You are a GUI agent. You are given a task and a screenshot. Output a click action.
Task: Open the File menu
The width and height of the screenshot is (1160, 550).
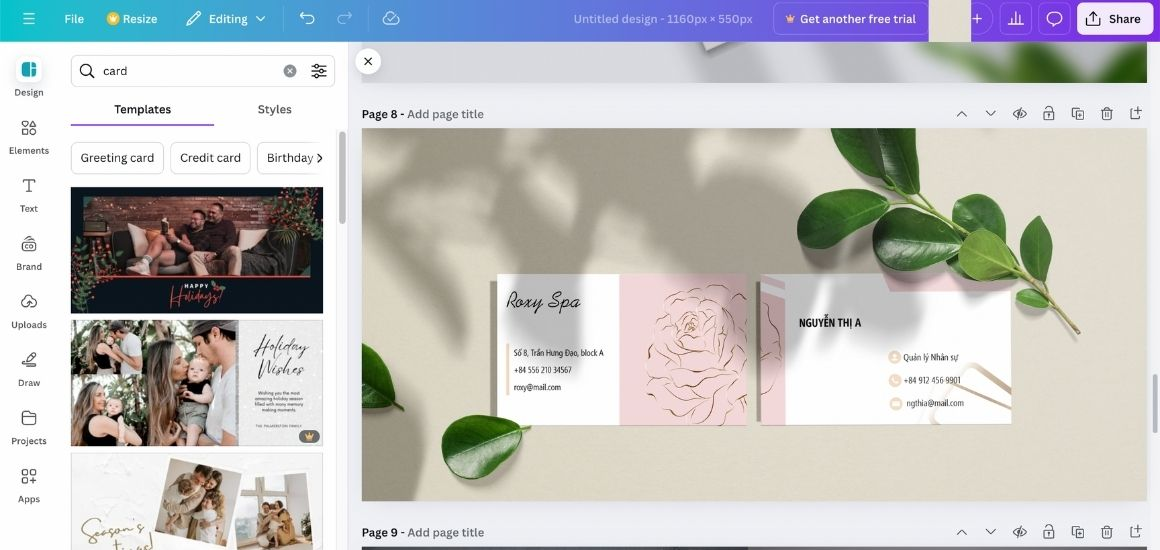pyautogui.click(x=74, y=19)
